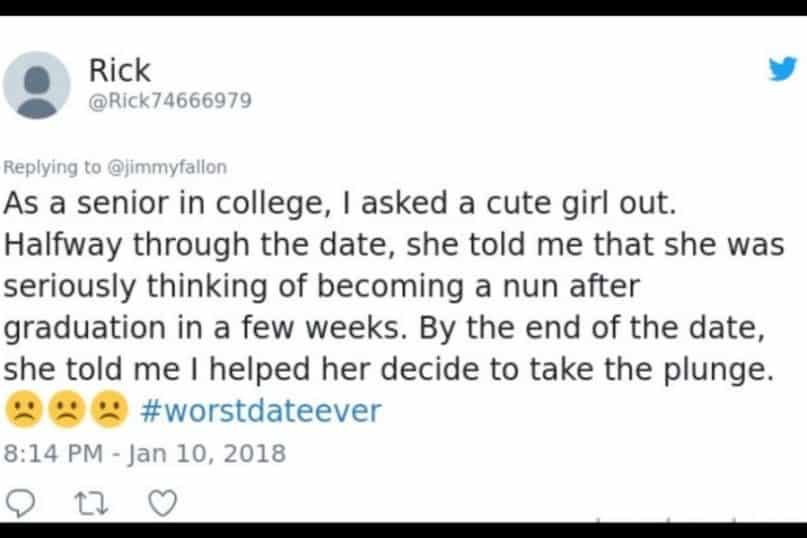
Task: Open Rick's gray profile avatar
Action: (37, 85)
